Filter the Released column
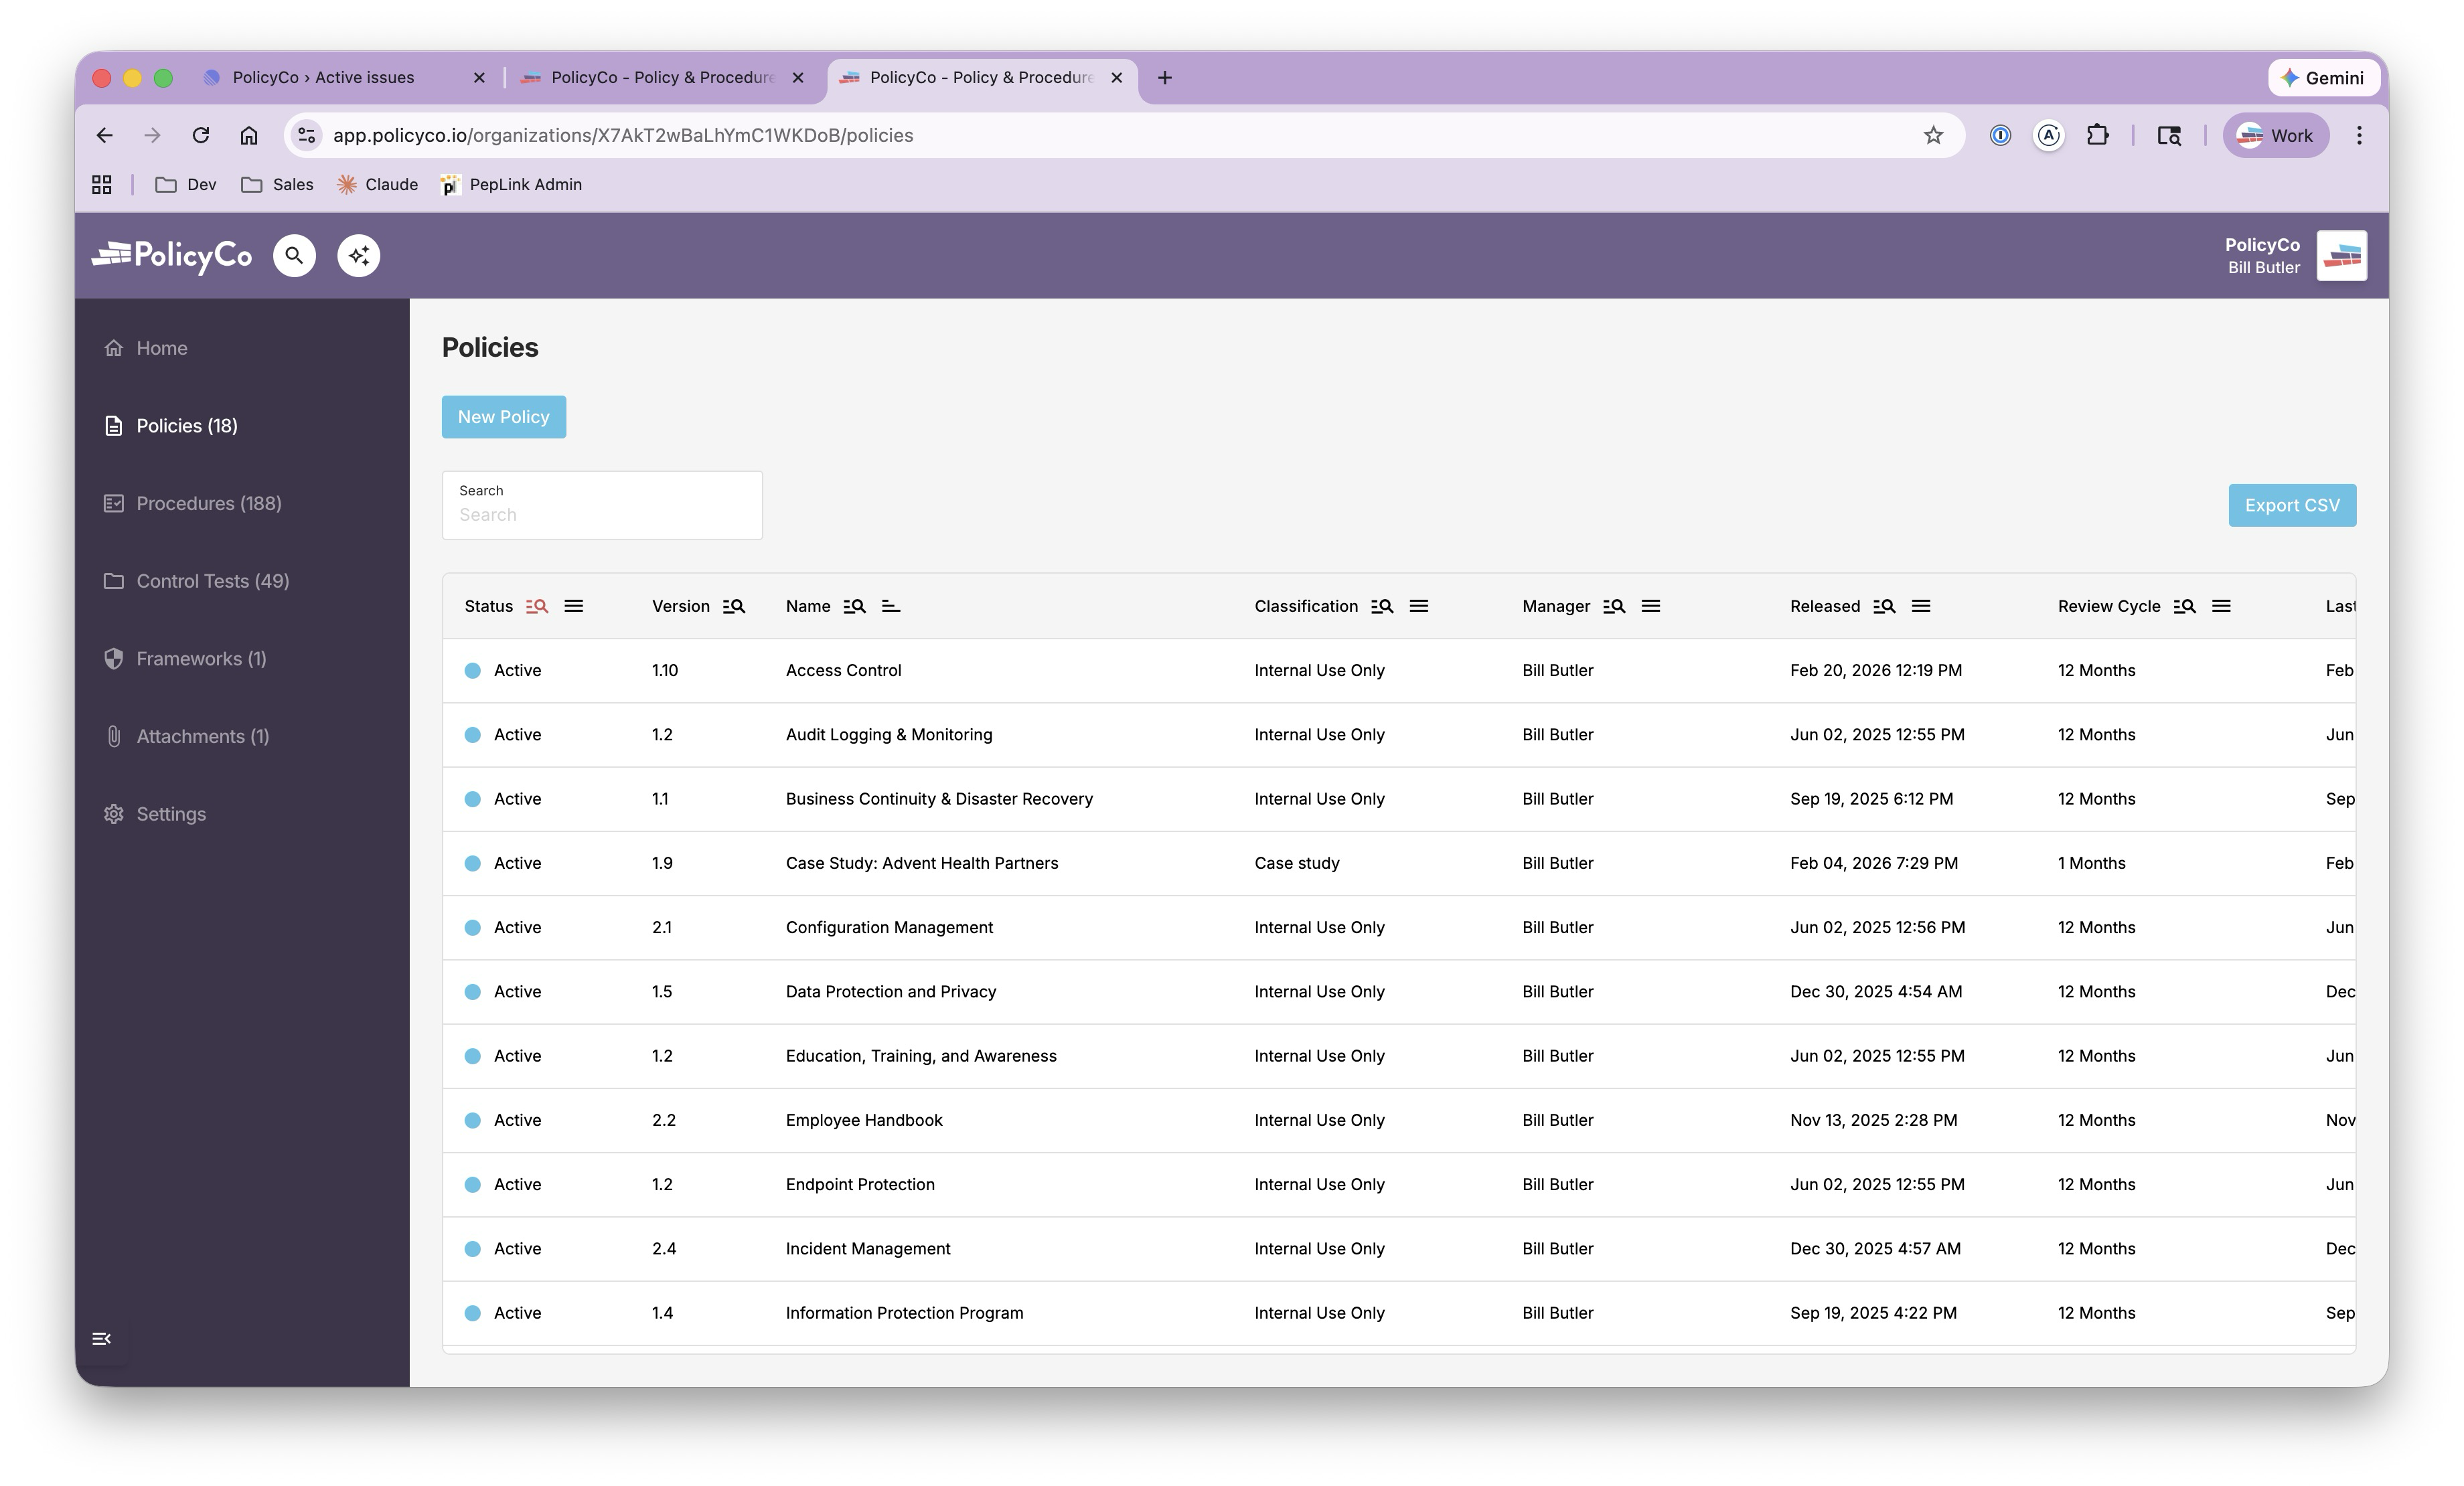The image size is (2464, 1486). click(x=1884, y=606)
